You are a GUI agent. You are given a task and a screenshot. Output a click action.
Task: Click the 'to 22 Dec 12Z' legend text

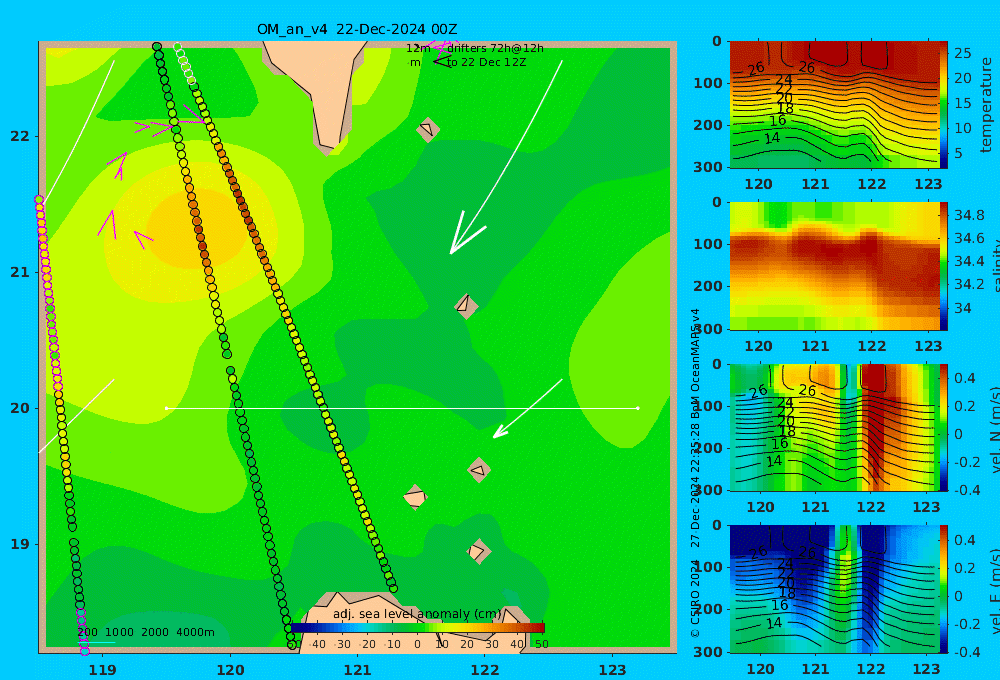[486, 63]
